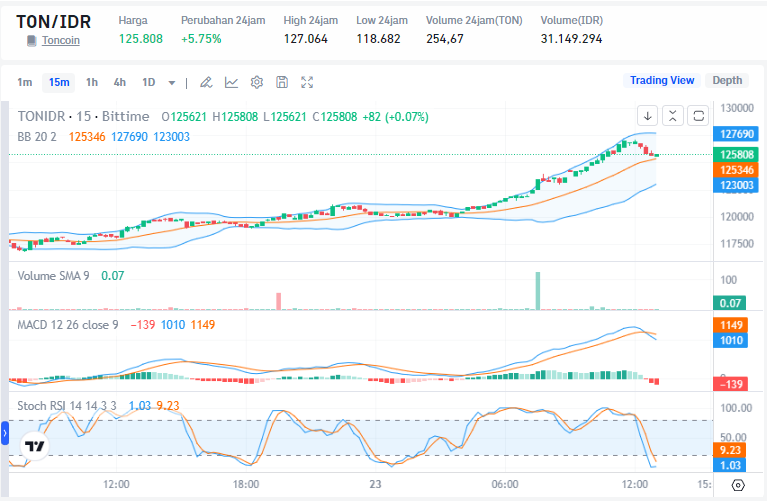The width and height of the screenshot is (767, 501).
Task: Move chart pane down arrow button
Action: [648, 116]
